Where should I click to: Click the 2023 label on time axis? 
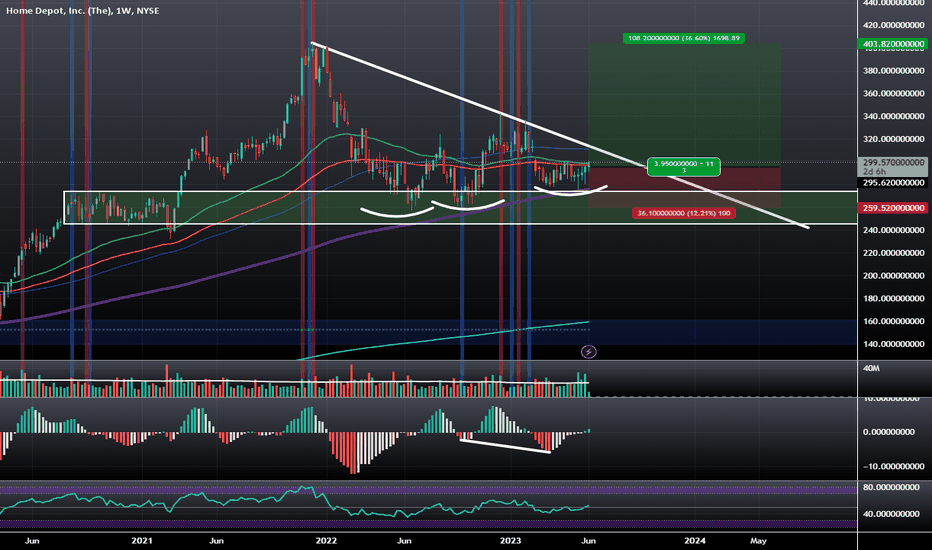click(x=511, y=540)
